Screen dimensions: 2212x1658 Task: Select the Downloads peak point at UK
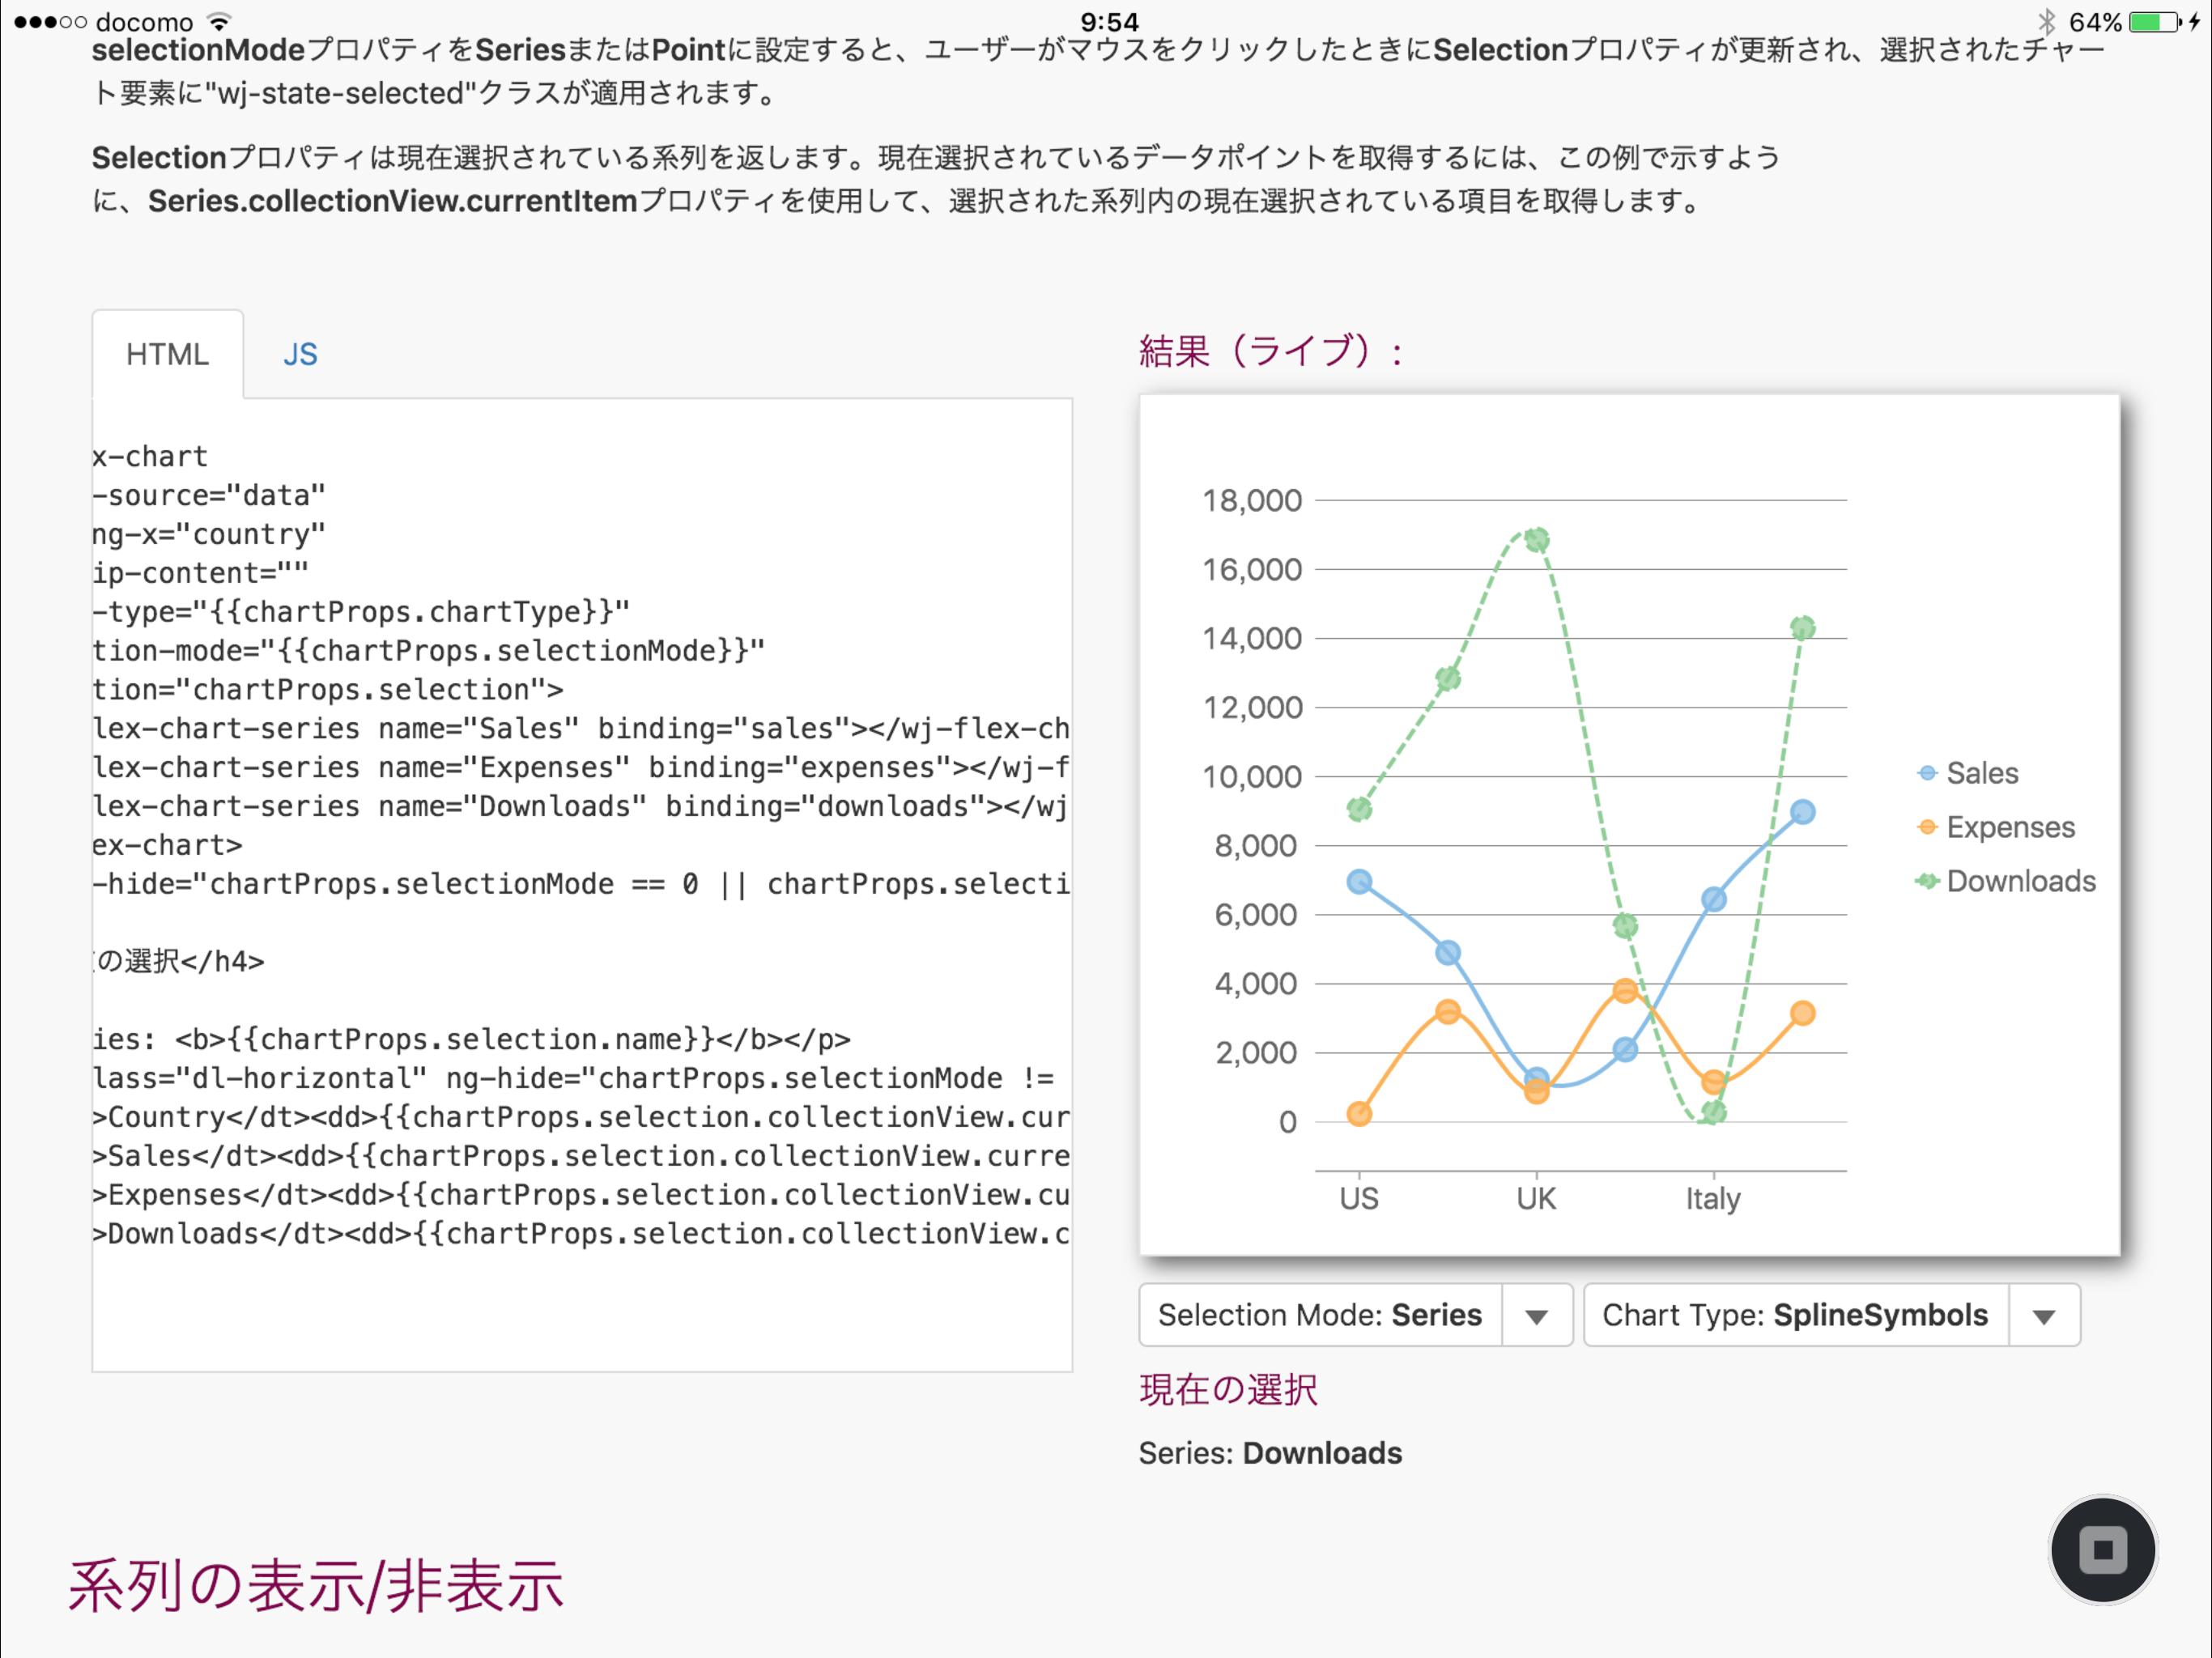click(x=1537, y=540)
